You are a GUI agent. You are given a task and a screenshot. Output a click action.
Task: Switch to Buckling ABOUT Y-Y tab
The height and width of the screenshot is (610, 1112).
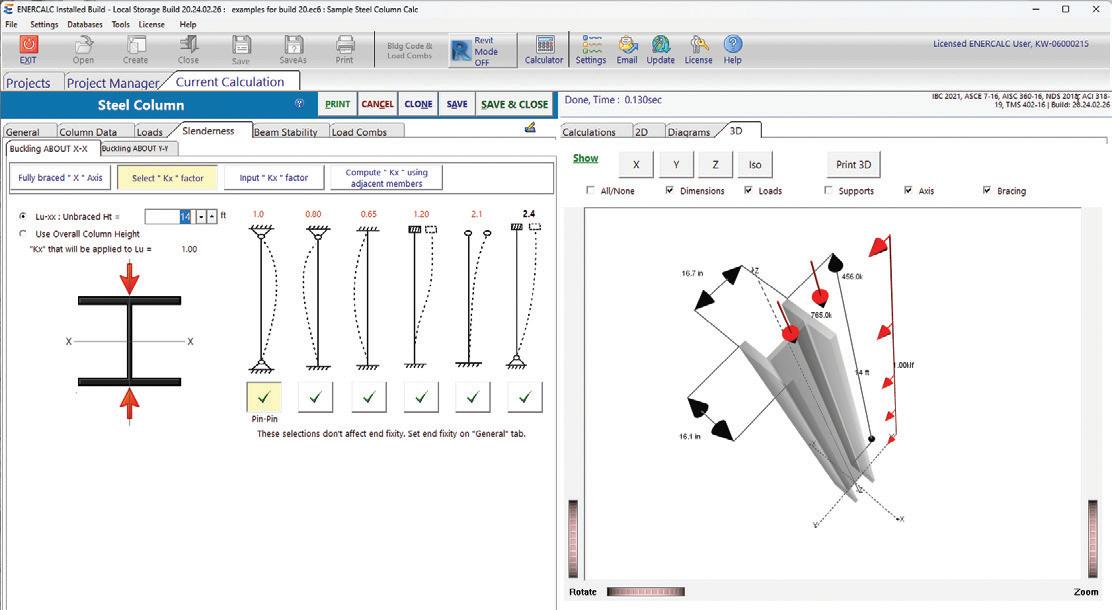point(135,148)
